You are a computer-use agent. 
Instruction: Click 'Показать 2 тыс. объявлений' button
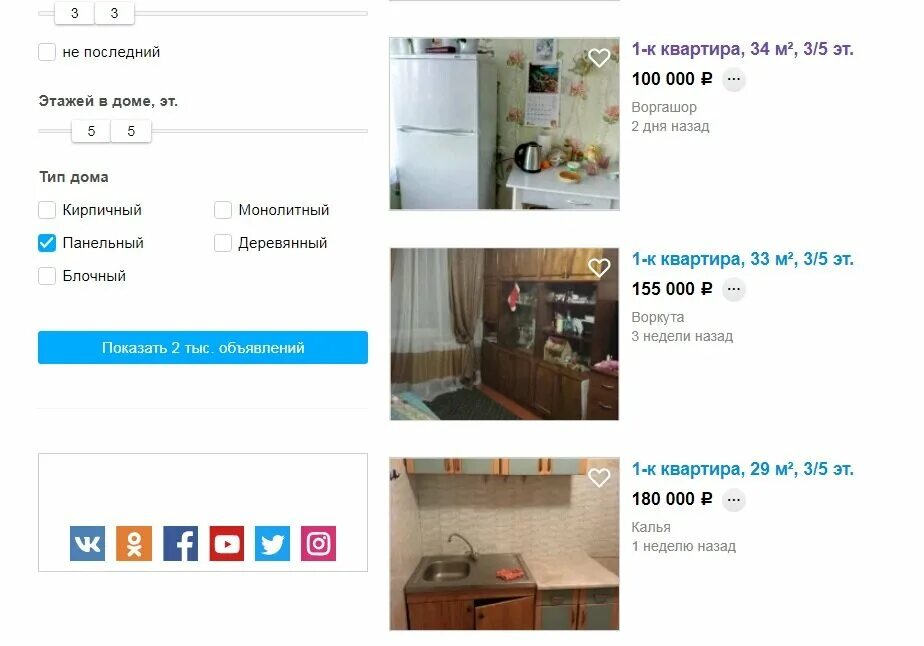click(x=203, y=348)
